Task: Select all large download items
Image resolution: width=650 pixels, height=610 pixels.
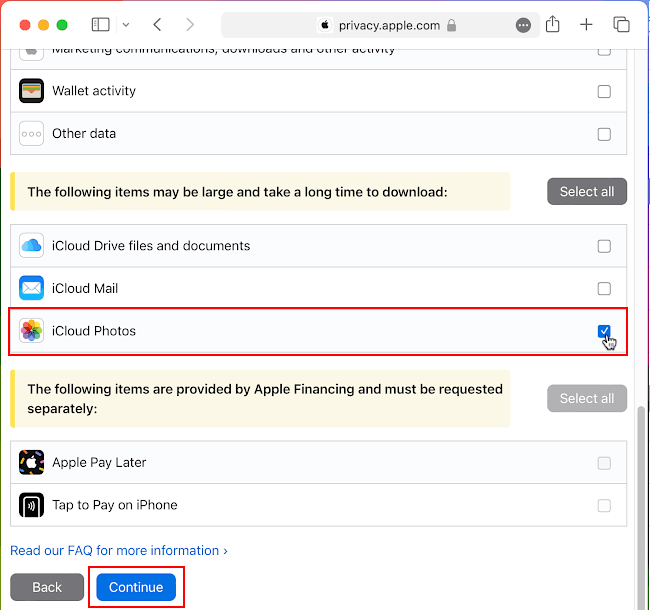Action: (587, 191)
